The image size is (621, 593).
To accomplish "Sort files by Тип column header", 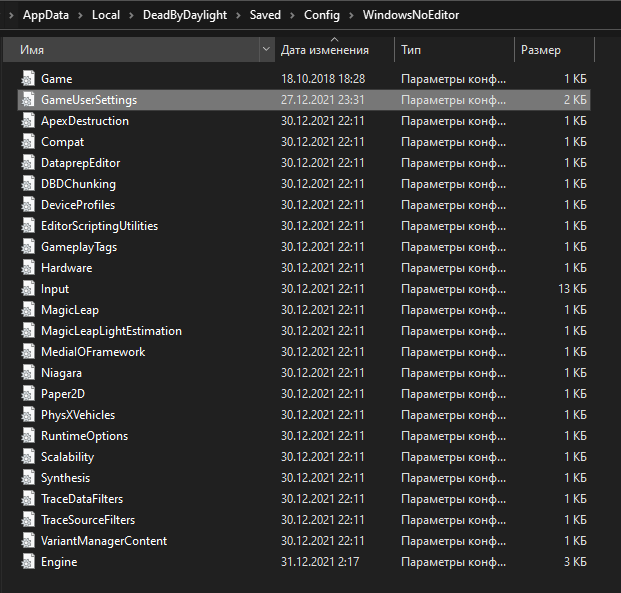I will [x=411, y=50].
